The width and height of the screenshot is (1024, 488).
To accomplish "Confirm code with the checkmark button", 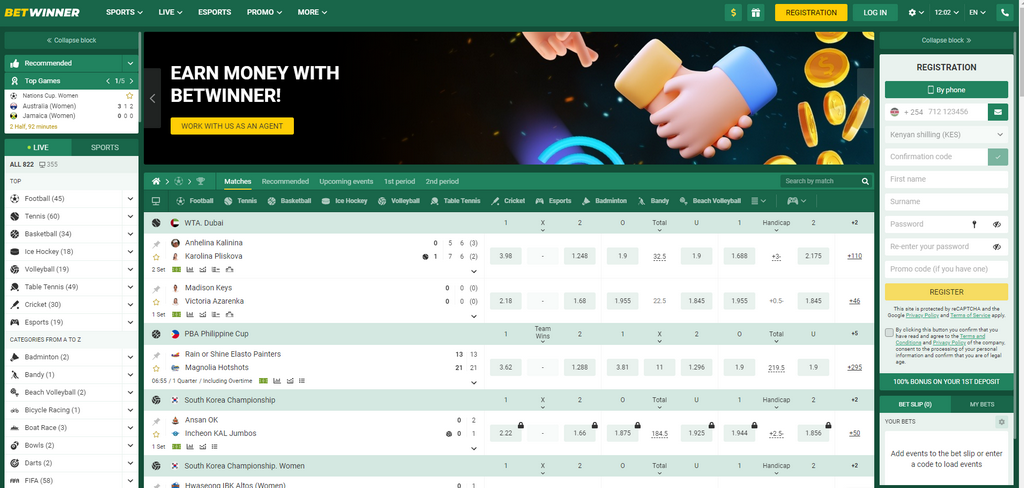I will pos(998,157).
